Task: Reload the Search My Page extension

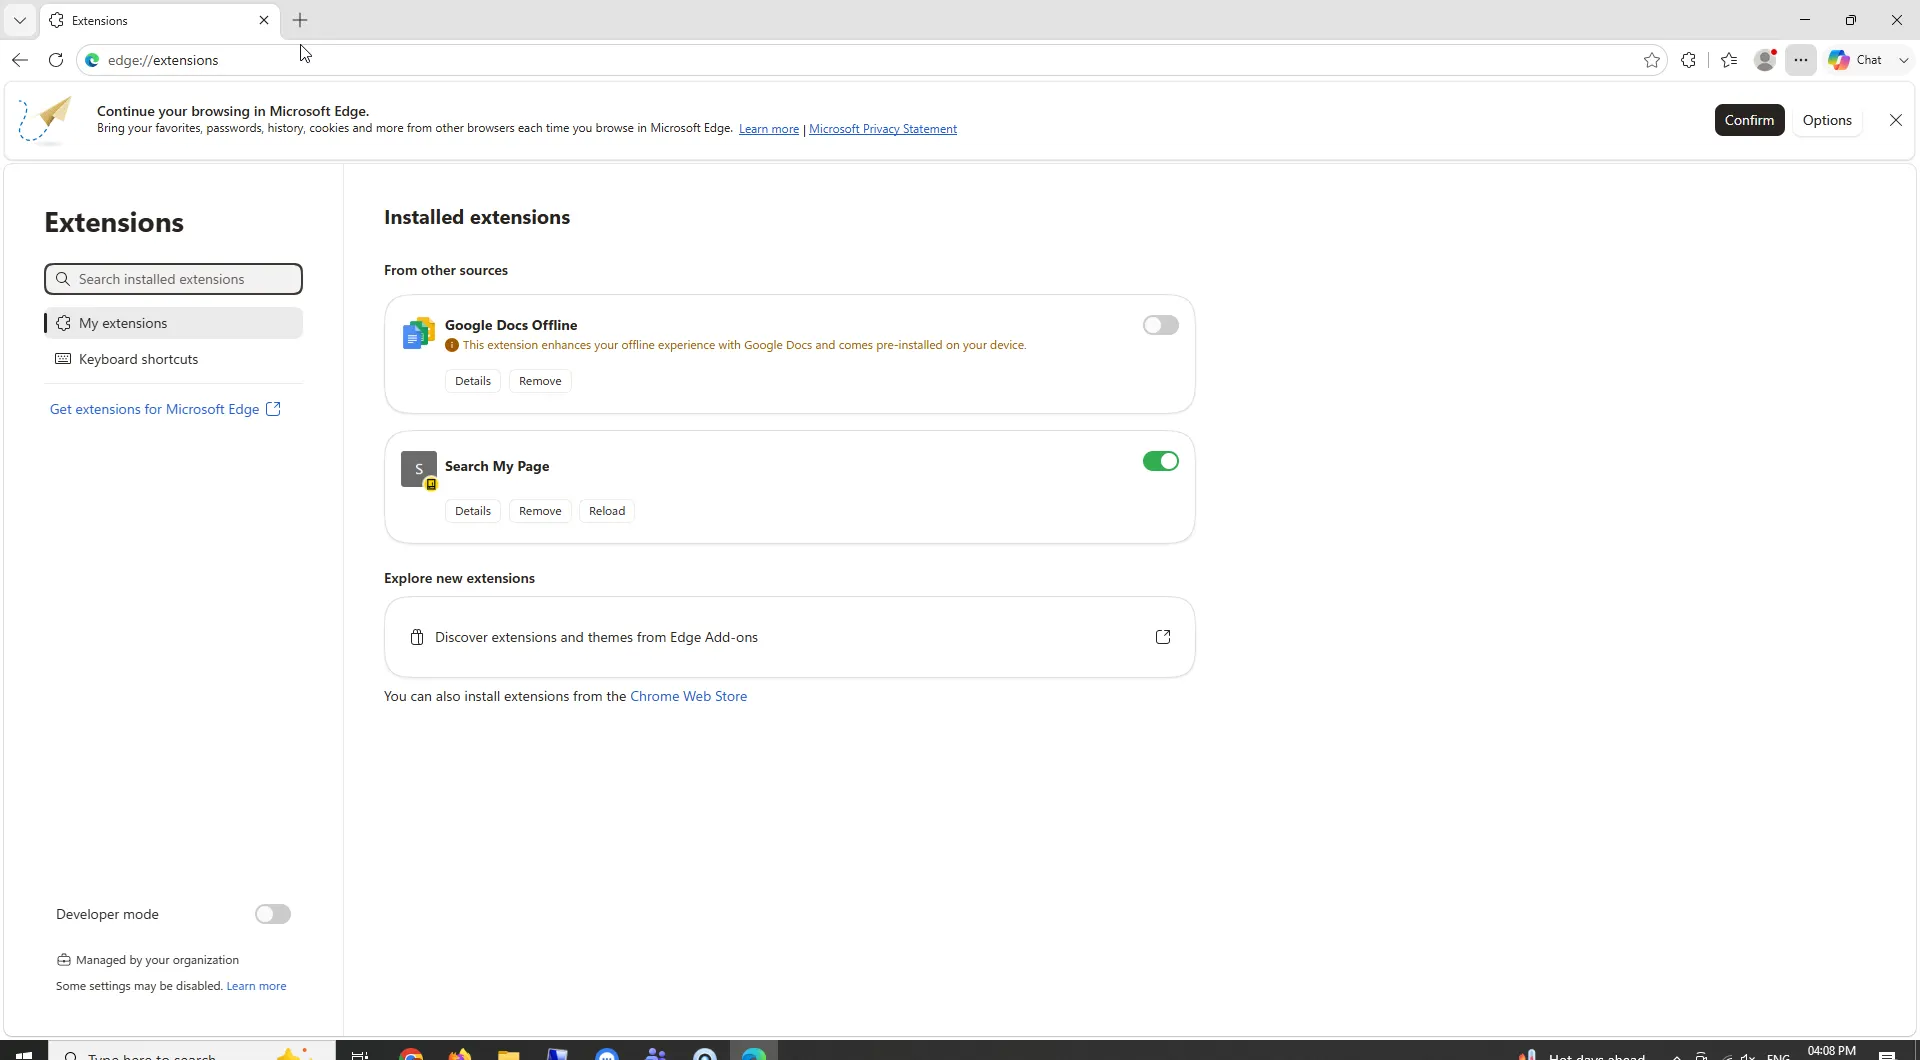Action: [607, 511]
